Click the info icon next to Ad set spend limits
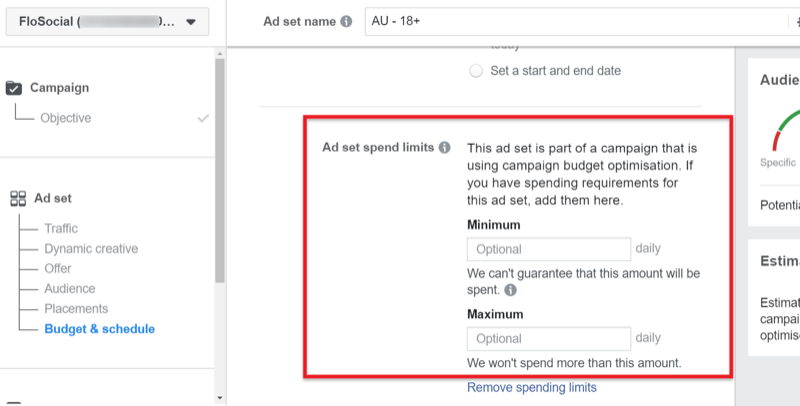 point(445,147)
